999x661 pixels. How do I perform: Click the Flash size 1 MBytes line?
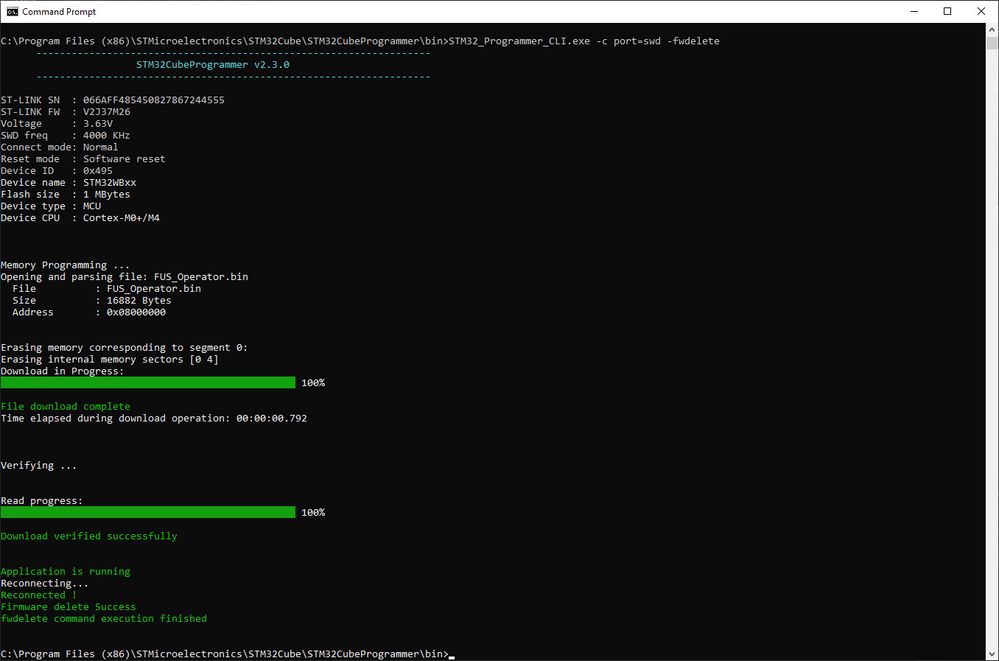[x=66, y=194]
